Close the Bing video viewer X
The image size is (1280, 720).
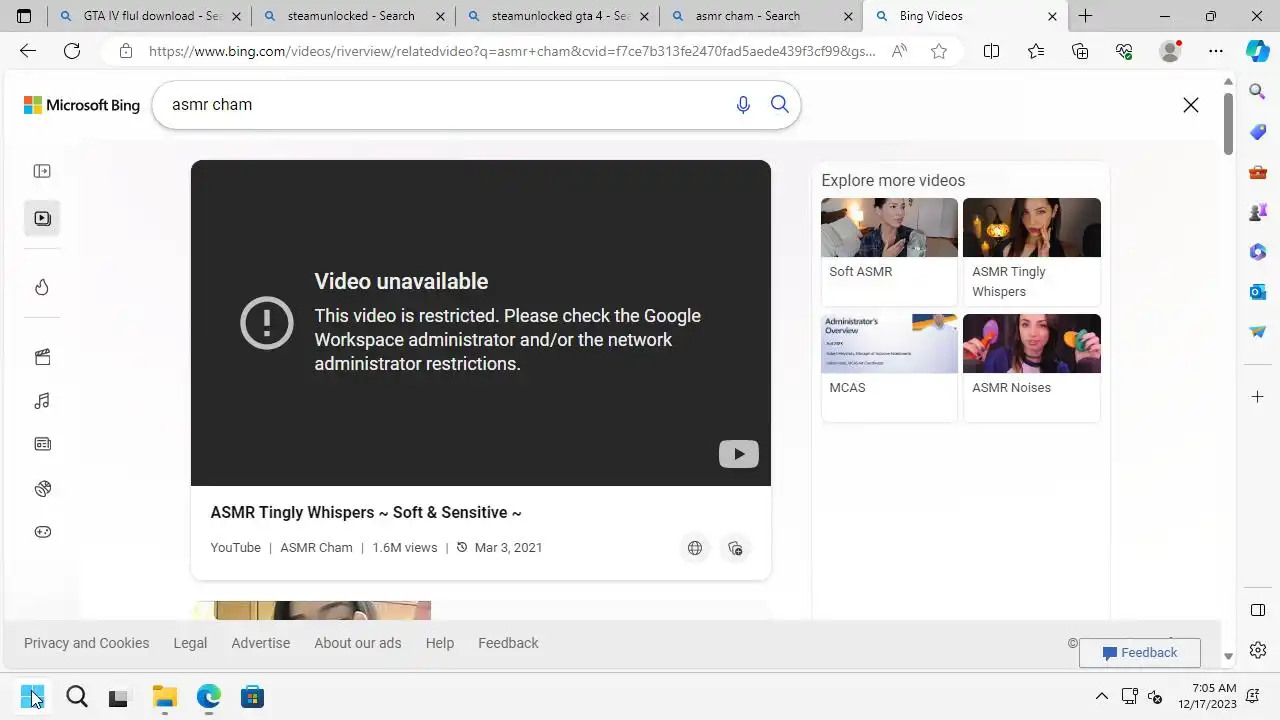pyautogui.click(x=1191, y=105)
